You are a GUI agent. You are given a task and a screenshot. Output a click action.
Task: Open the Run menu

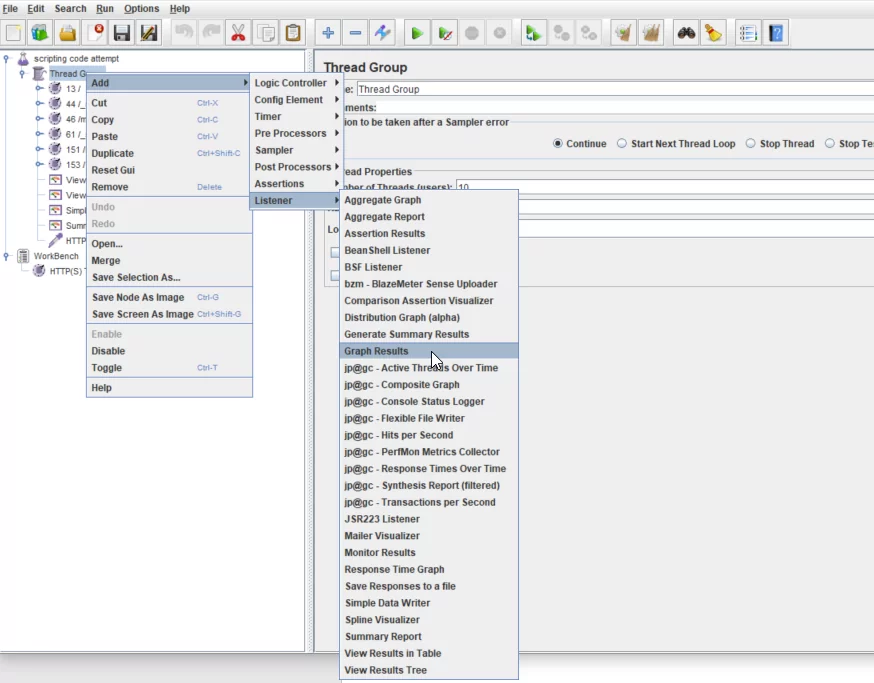click(x=105, y=8)
